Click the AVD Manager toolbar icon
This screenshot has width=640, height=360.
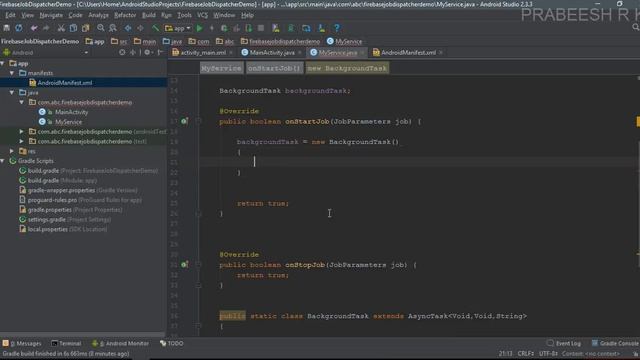pyautogui.click(x=276, y=28)
